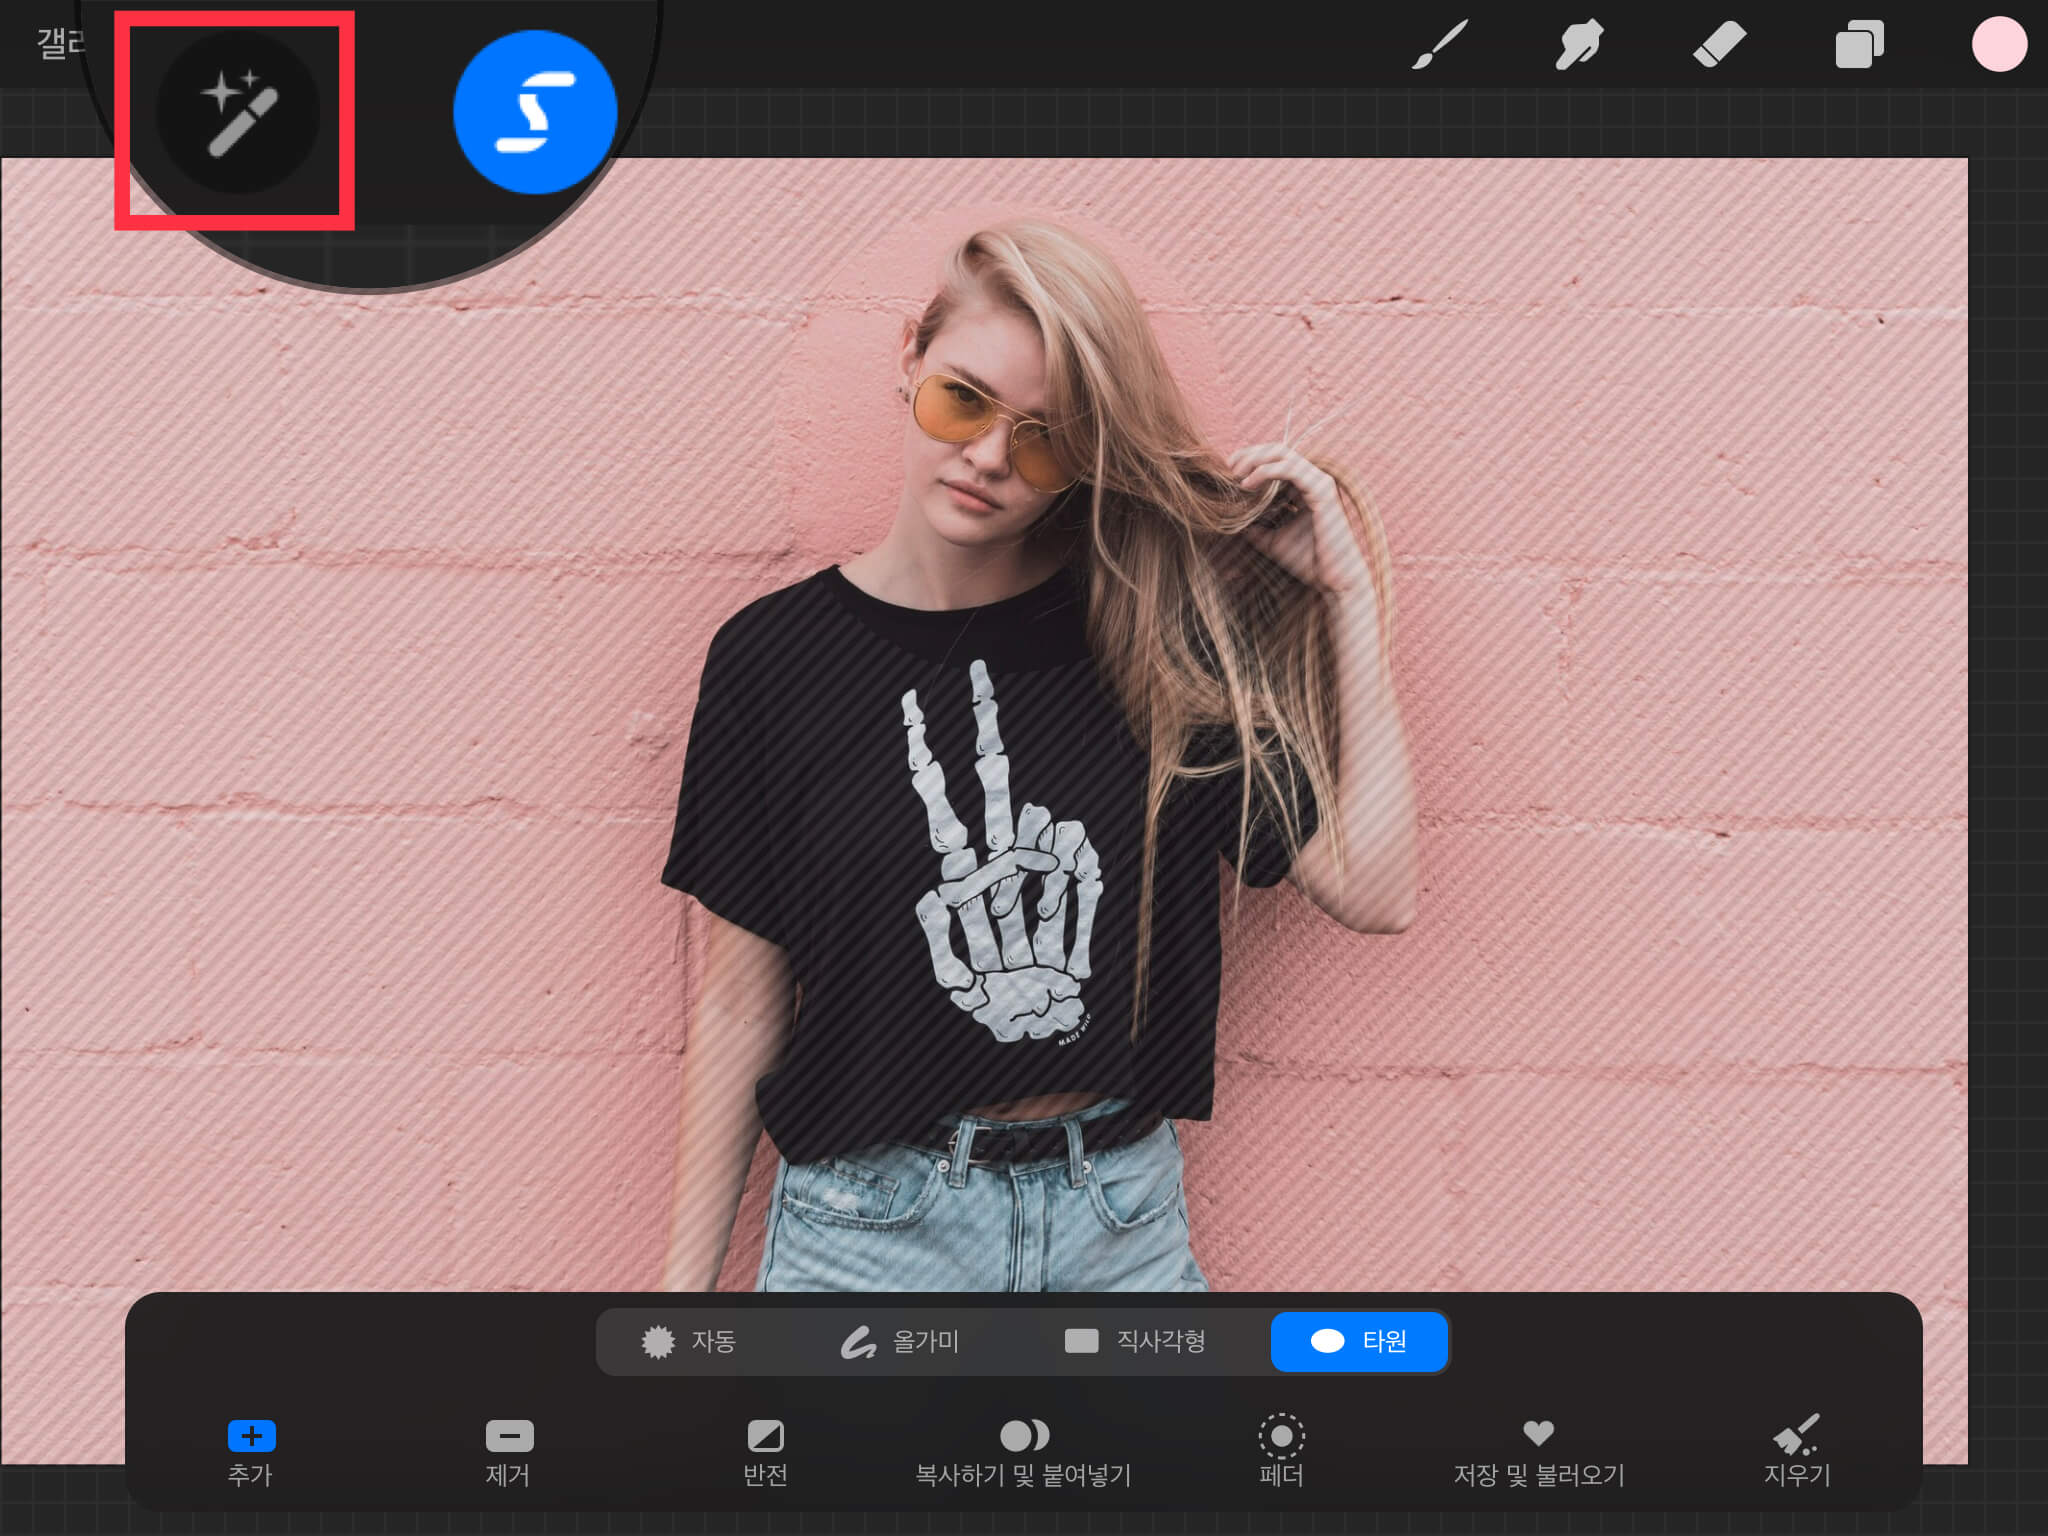This screenshot has width=2048, height=1536.
Task: Select the Smudge tool
Action: click(x=1579, y=45)
